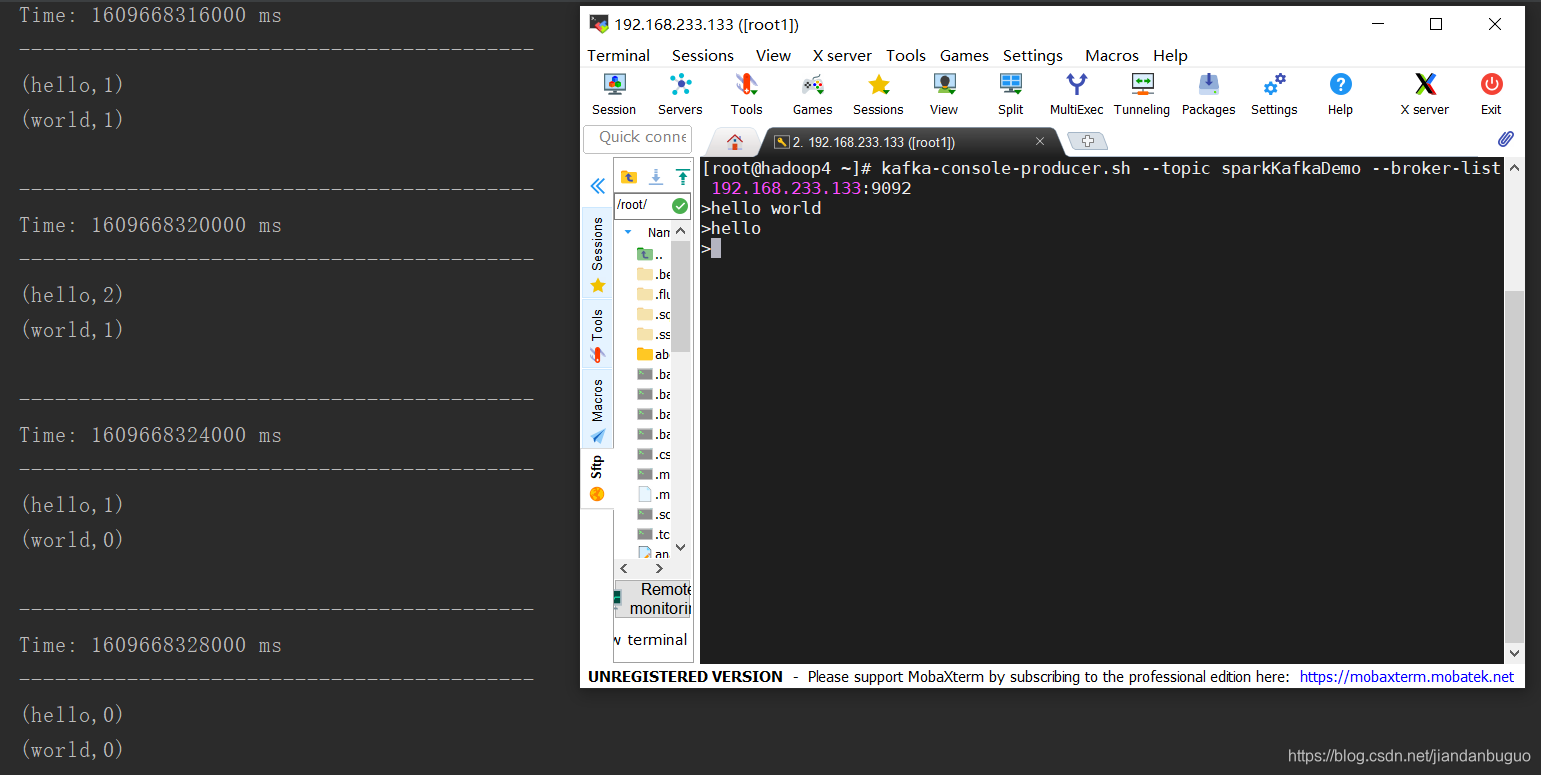
Task: Select the '.flu' folder row
Action: pos(653,294)
